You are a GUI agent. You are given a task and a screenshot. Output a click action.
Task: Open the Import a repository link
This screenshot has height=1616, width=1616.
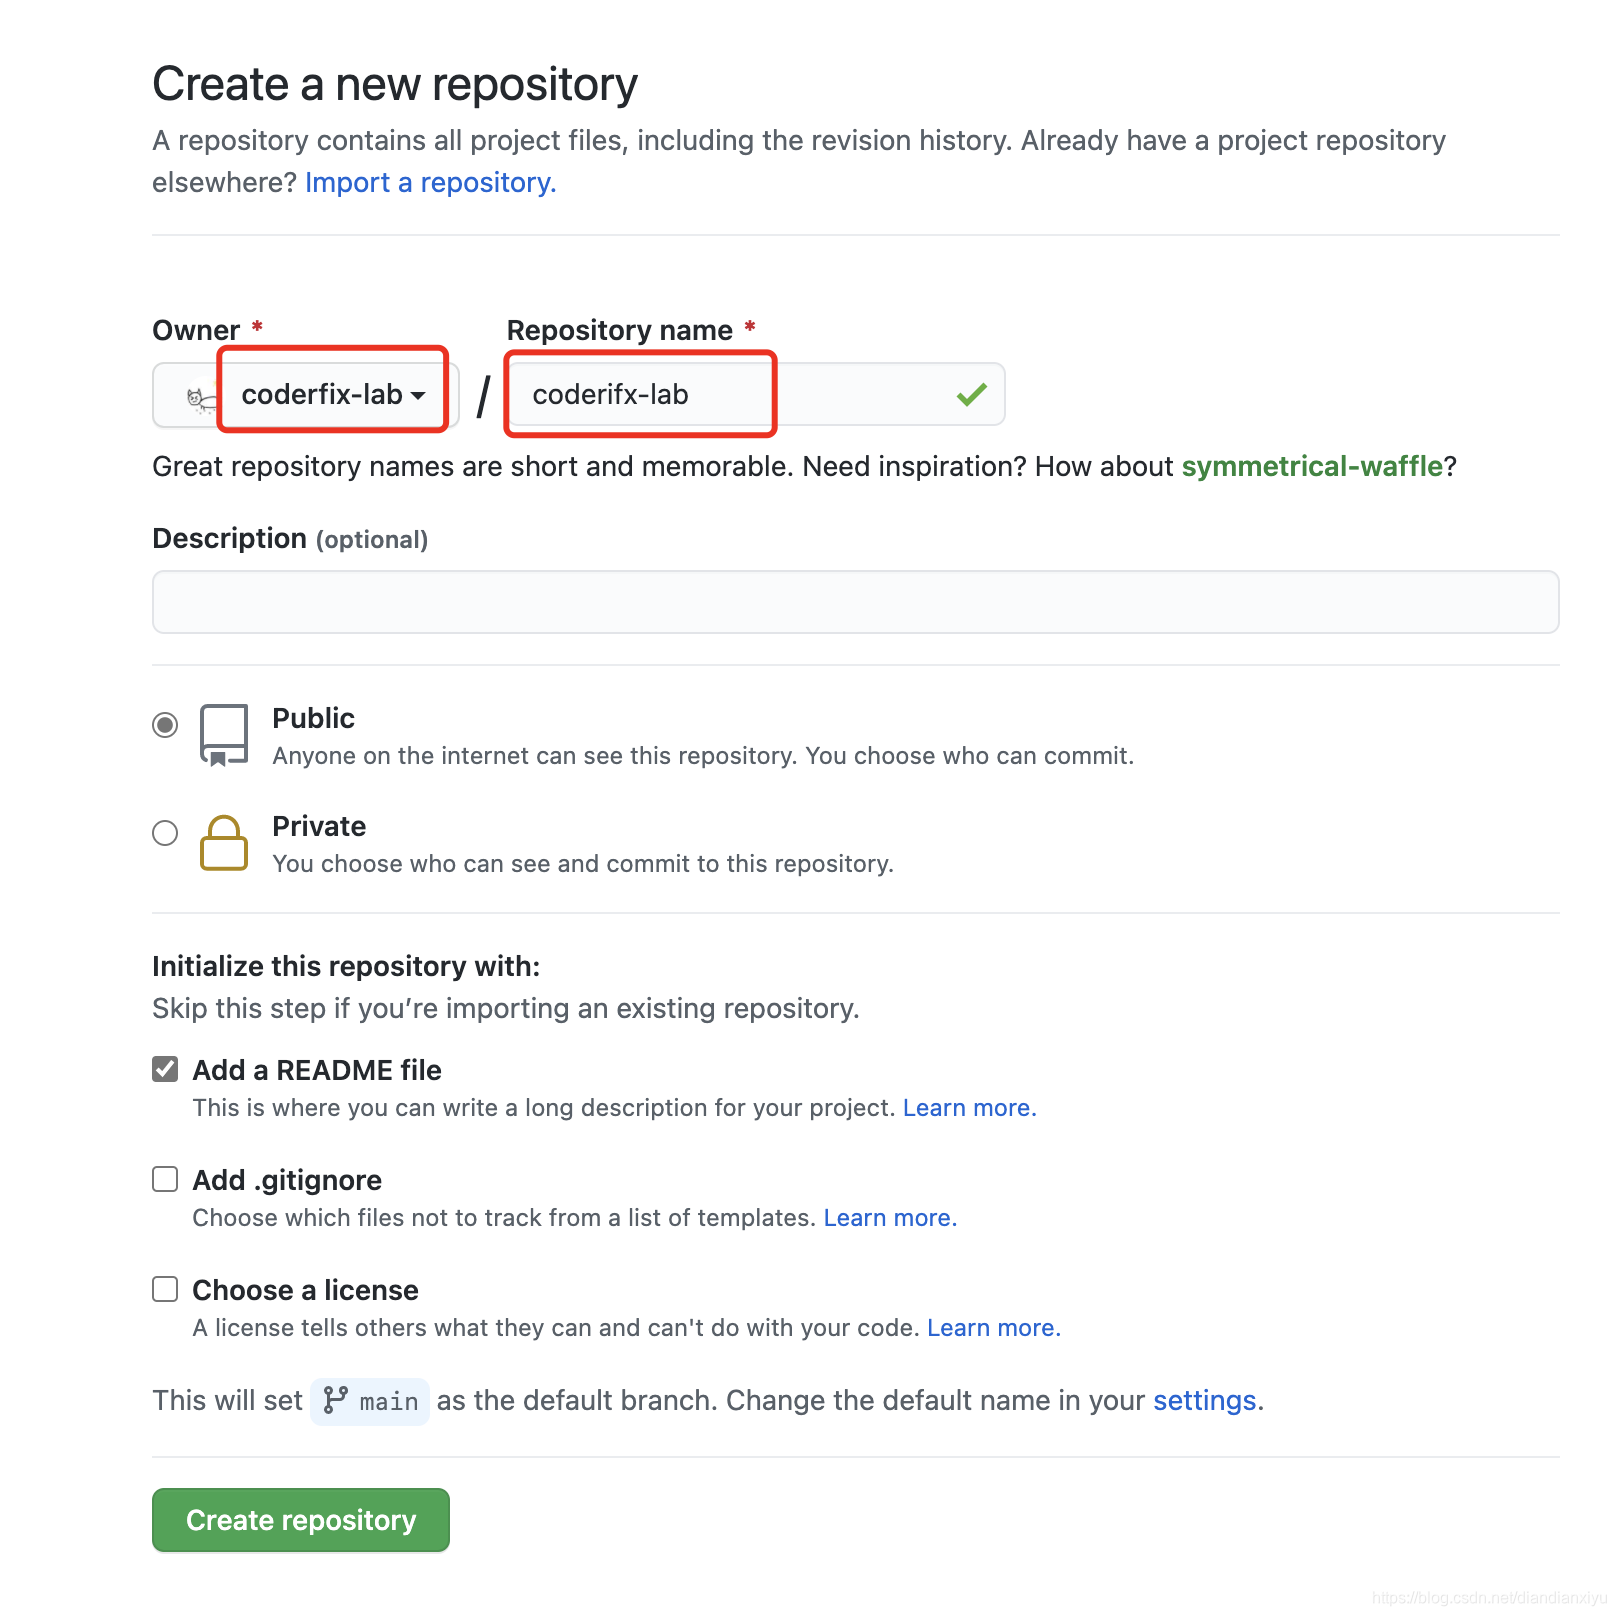point(430,183)
